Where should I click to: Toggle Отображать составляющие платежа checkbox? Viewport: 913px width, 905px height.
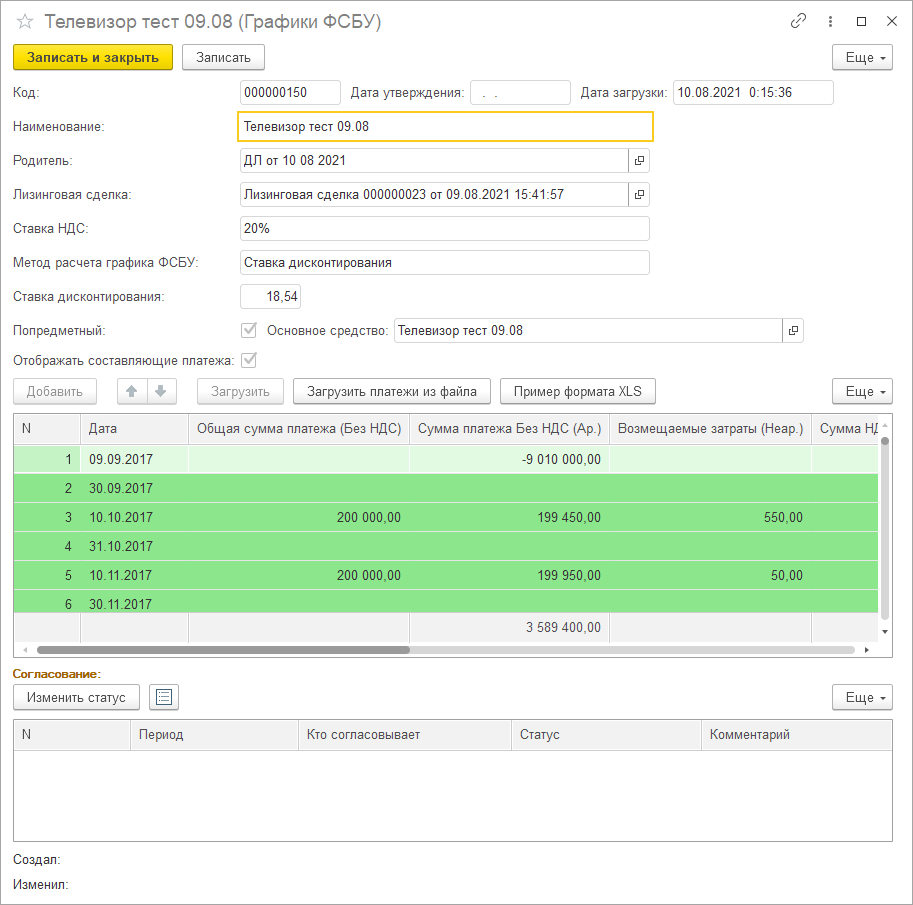point(249,360)
